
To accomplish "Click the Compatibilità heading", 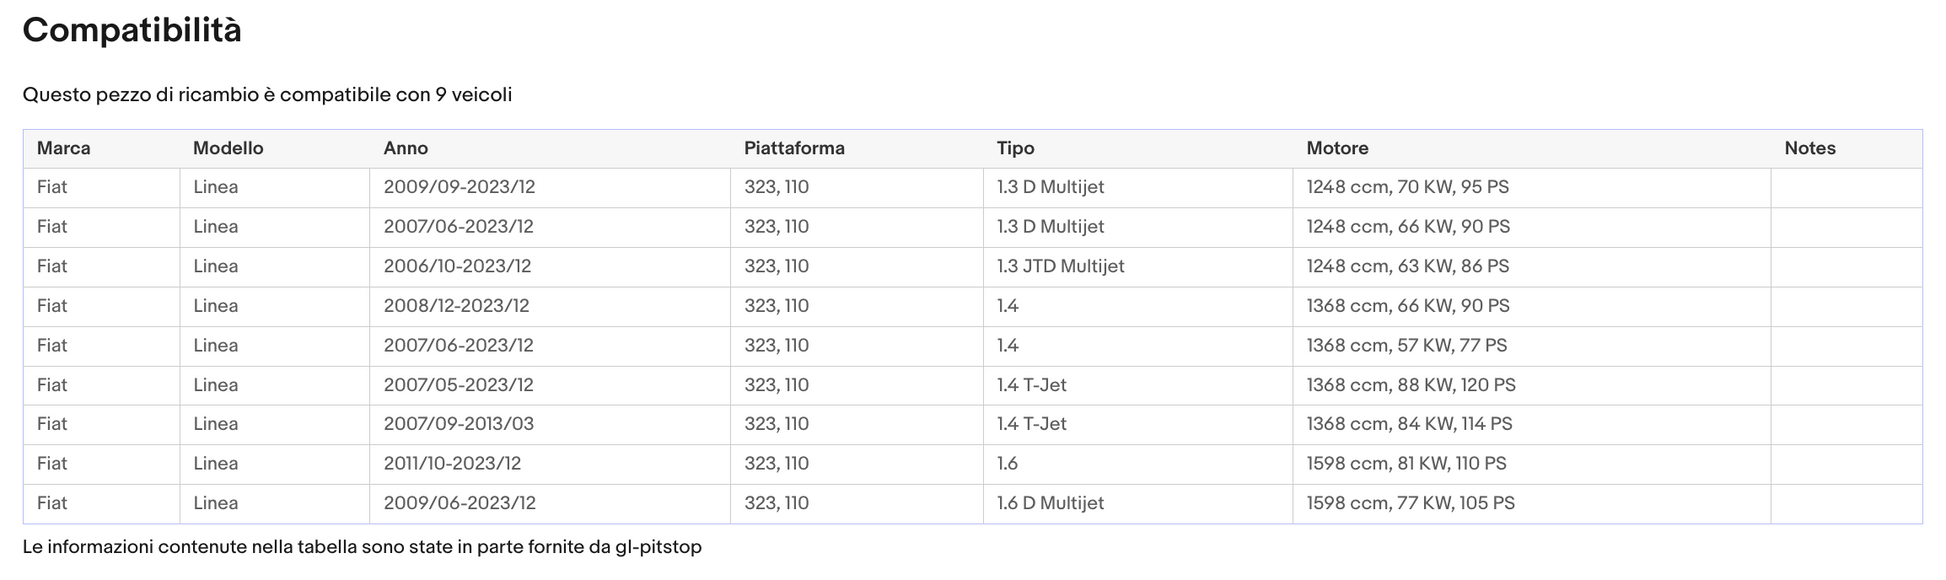I will click(x=132, y=31).
